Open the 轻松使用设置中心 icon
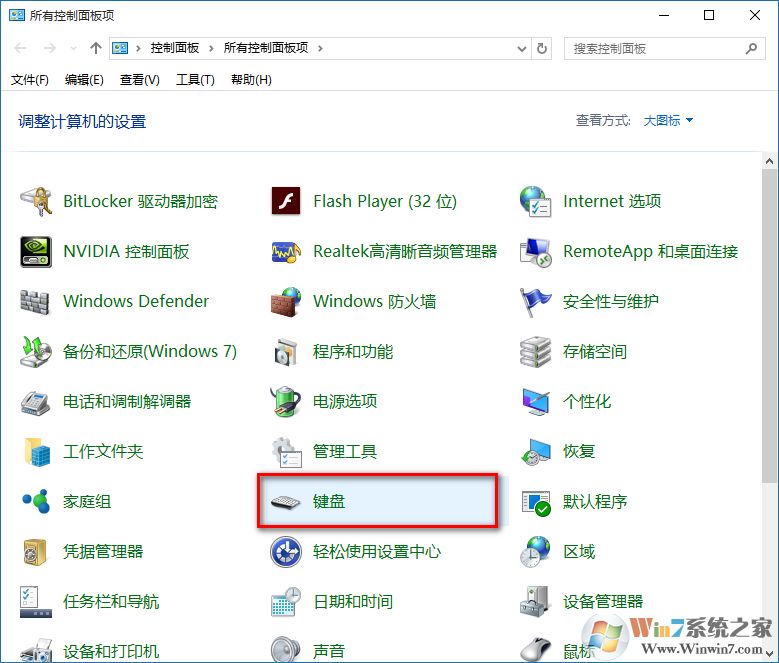This screenshot has height=663, width=779. pos(286,552)
